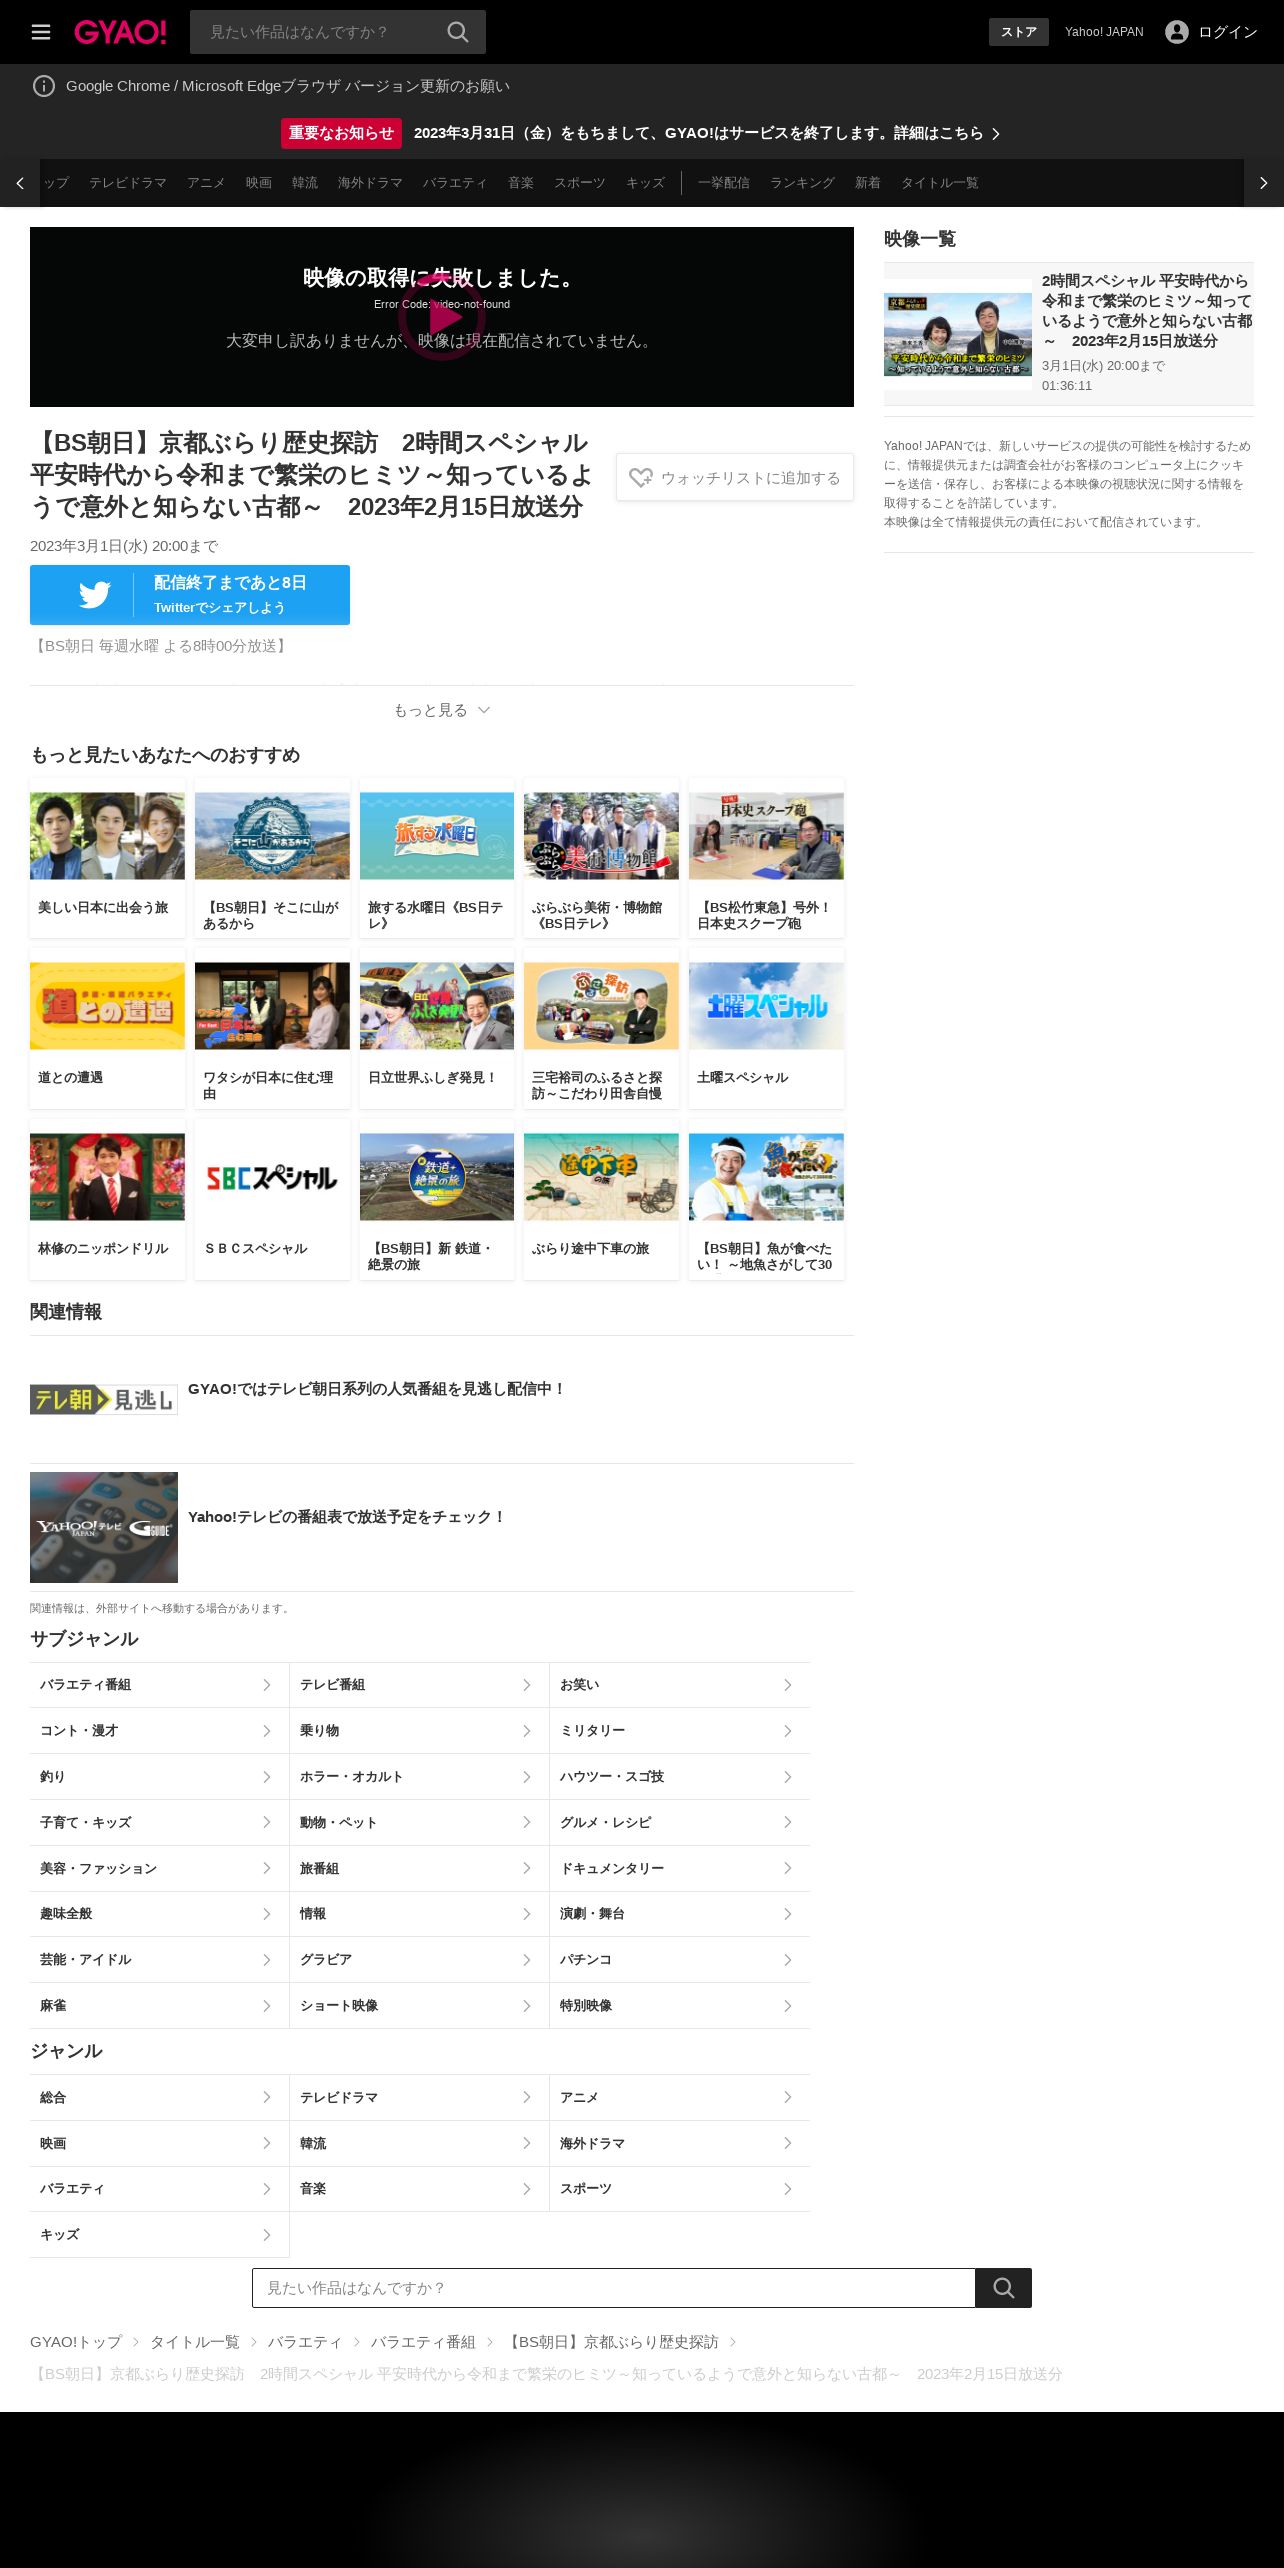Click GYAO!トップ breadcrumb

click(76, 2342)
